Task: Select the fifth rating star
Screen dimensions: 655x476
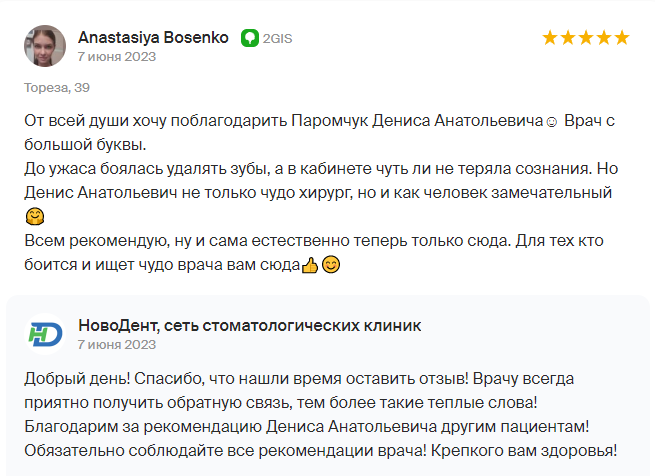Action: pos(622,38)
